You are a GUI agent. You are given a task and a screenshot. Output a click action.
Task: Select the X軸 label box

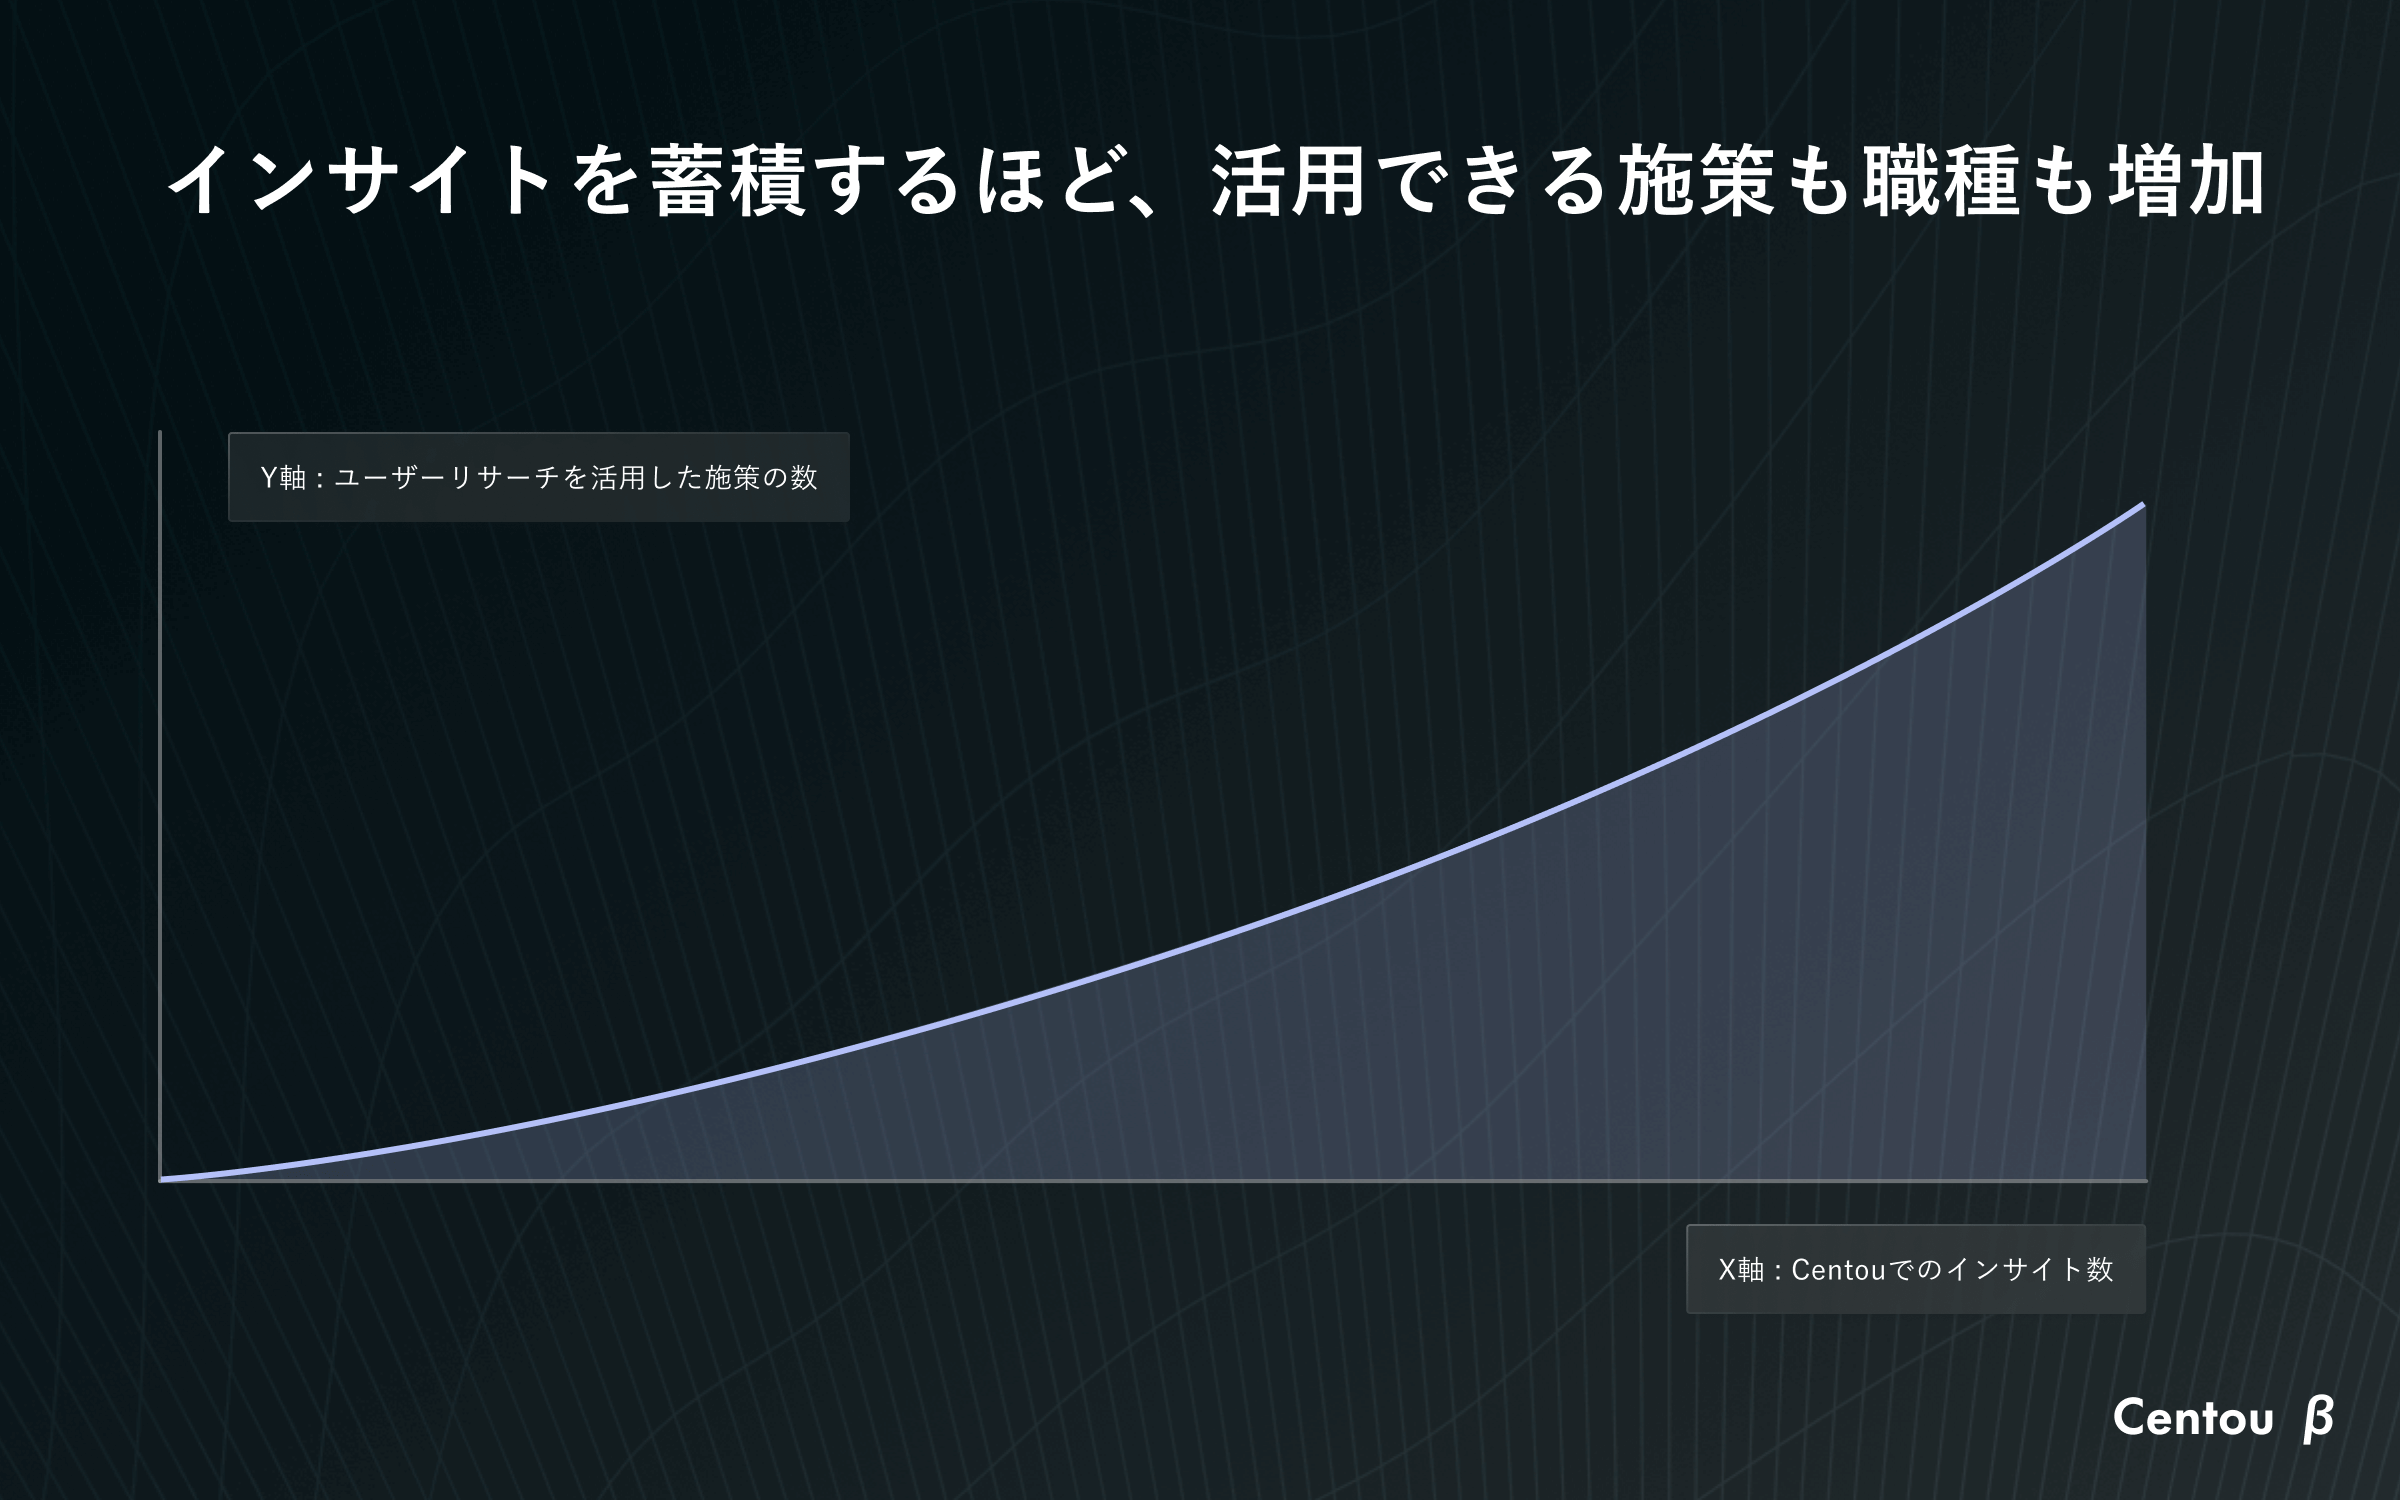[1915, 1269]
